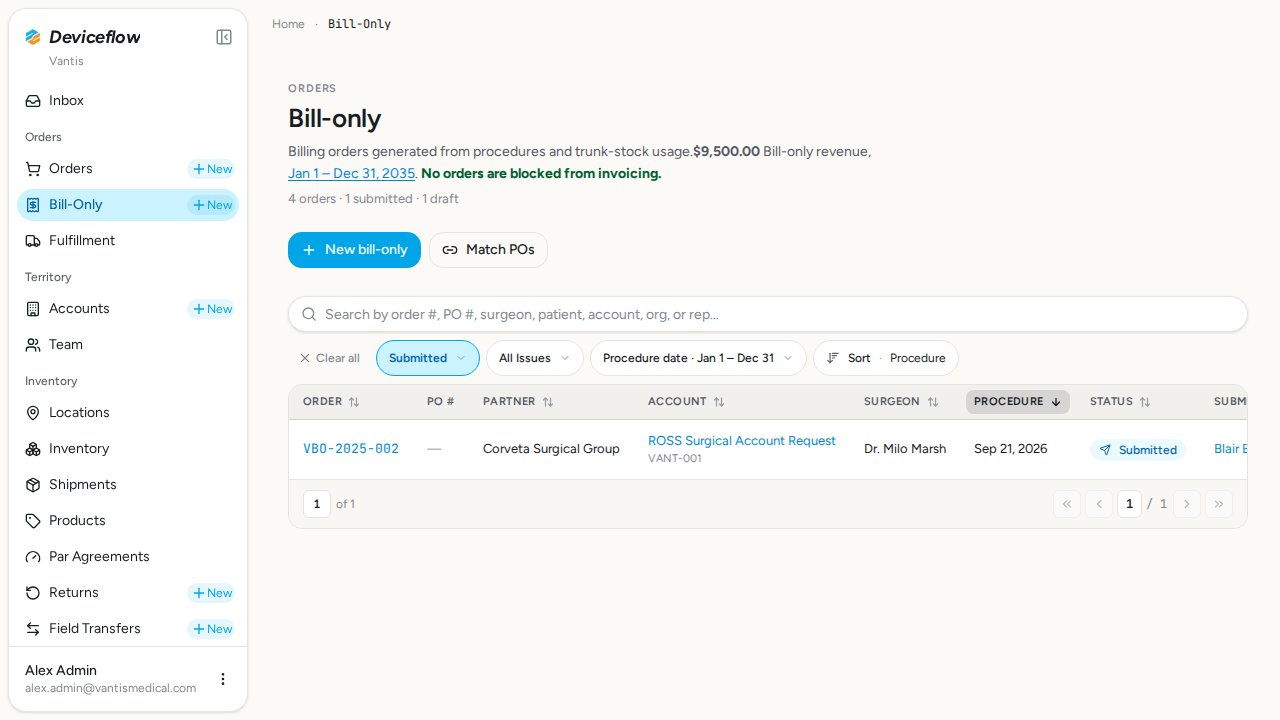1280x720 pixels.
Task: Sort by Partner column arrows icon
Action: [548, 402]
